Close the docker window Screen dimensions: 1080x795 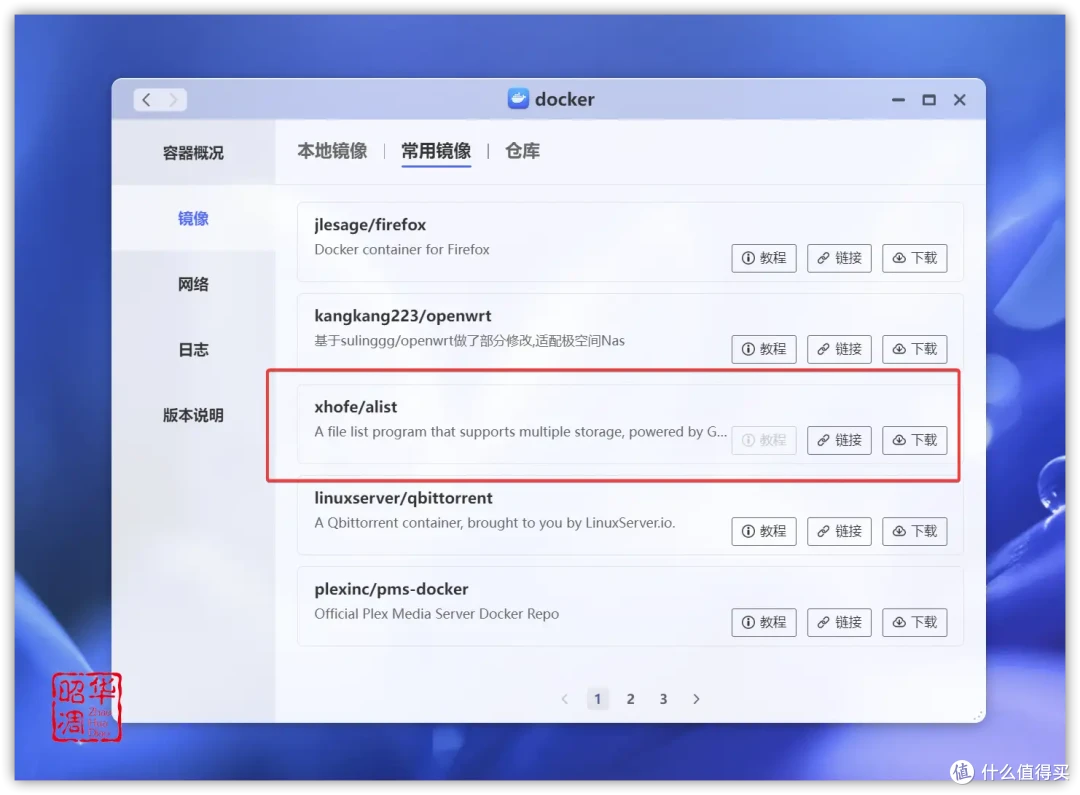(x=959, y=100)
